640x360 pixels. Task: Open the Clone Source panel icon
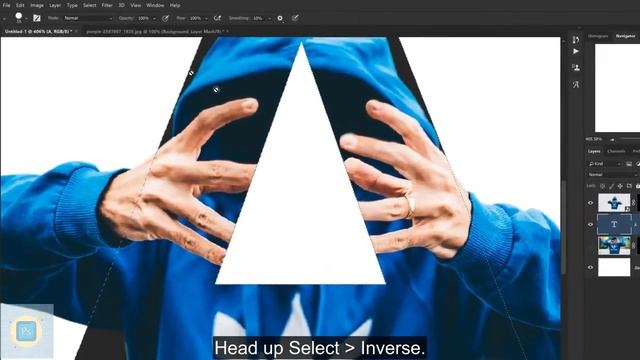pos(576,67)
